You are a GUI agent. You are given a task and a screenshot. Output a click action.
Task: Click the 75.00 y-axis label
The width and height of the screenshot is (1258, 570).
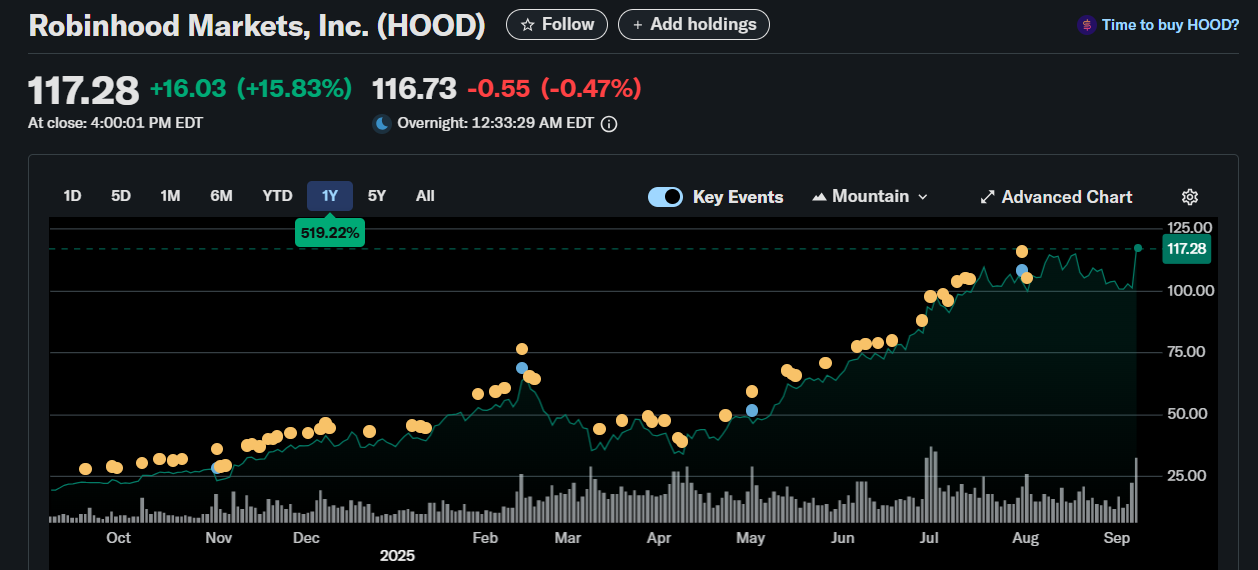coord(1185,352)
